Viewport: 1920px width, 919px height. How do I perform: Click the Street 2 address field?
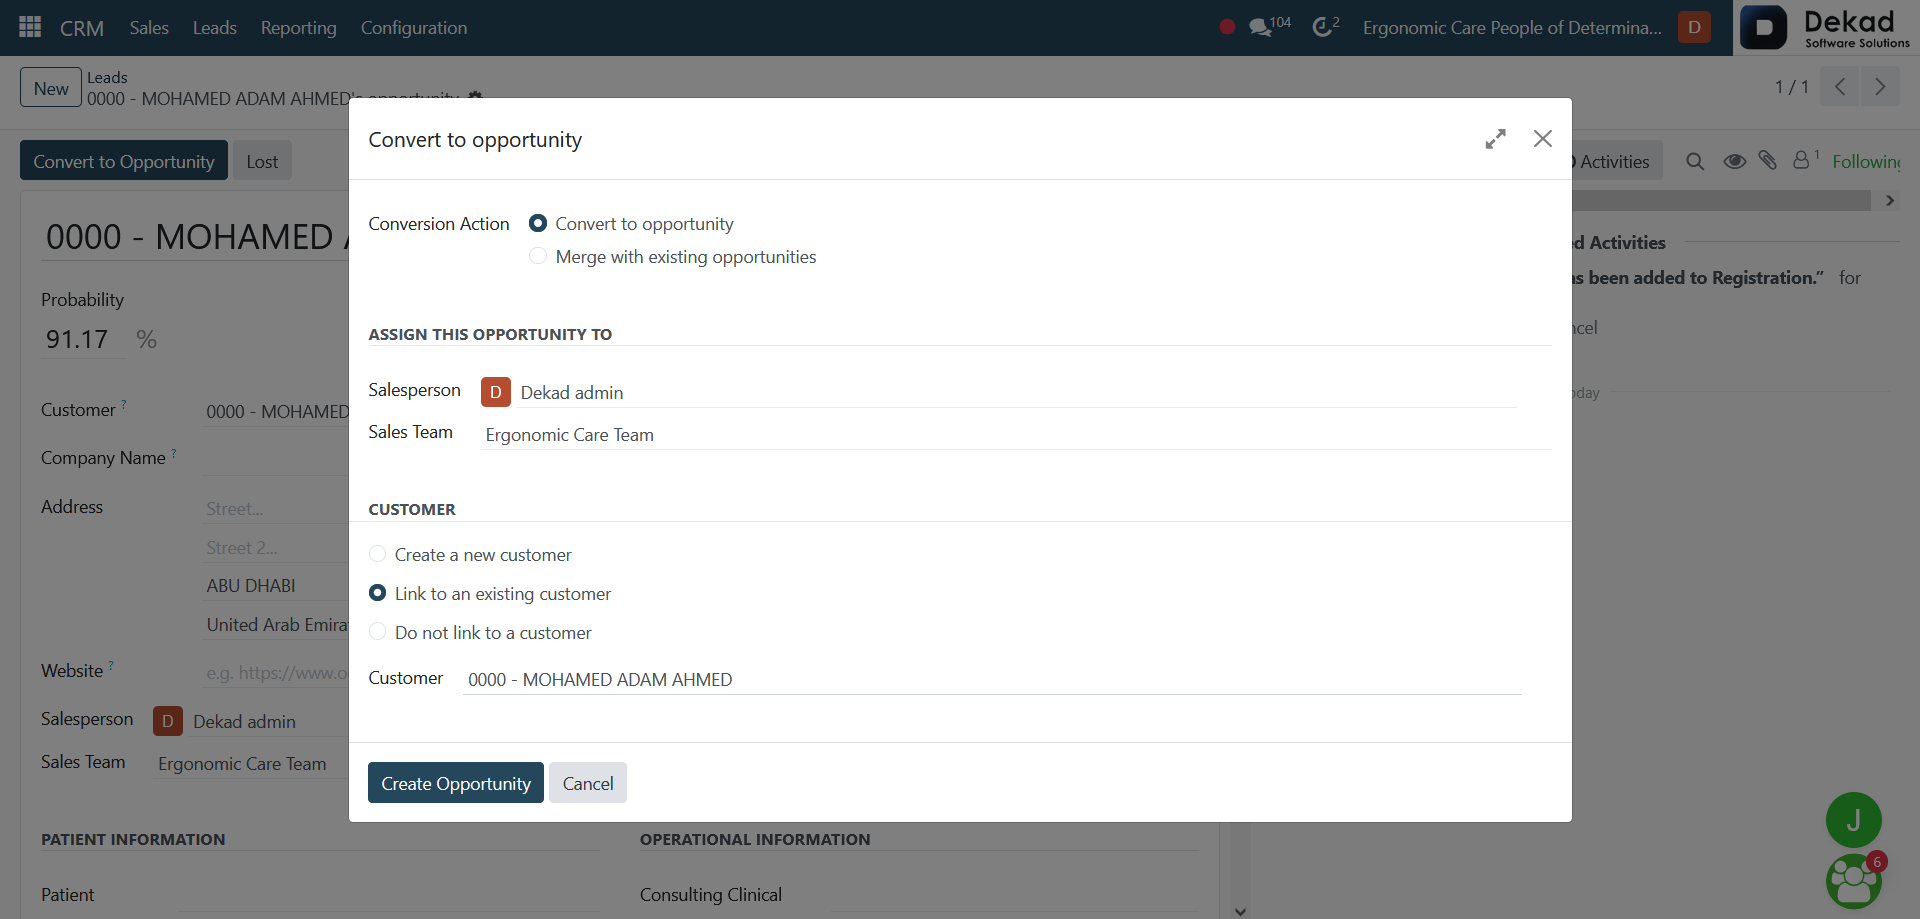point(276,548)
